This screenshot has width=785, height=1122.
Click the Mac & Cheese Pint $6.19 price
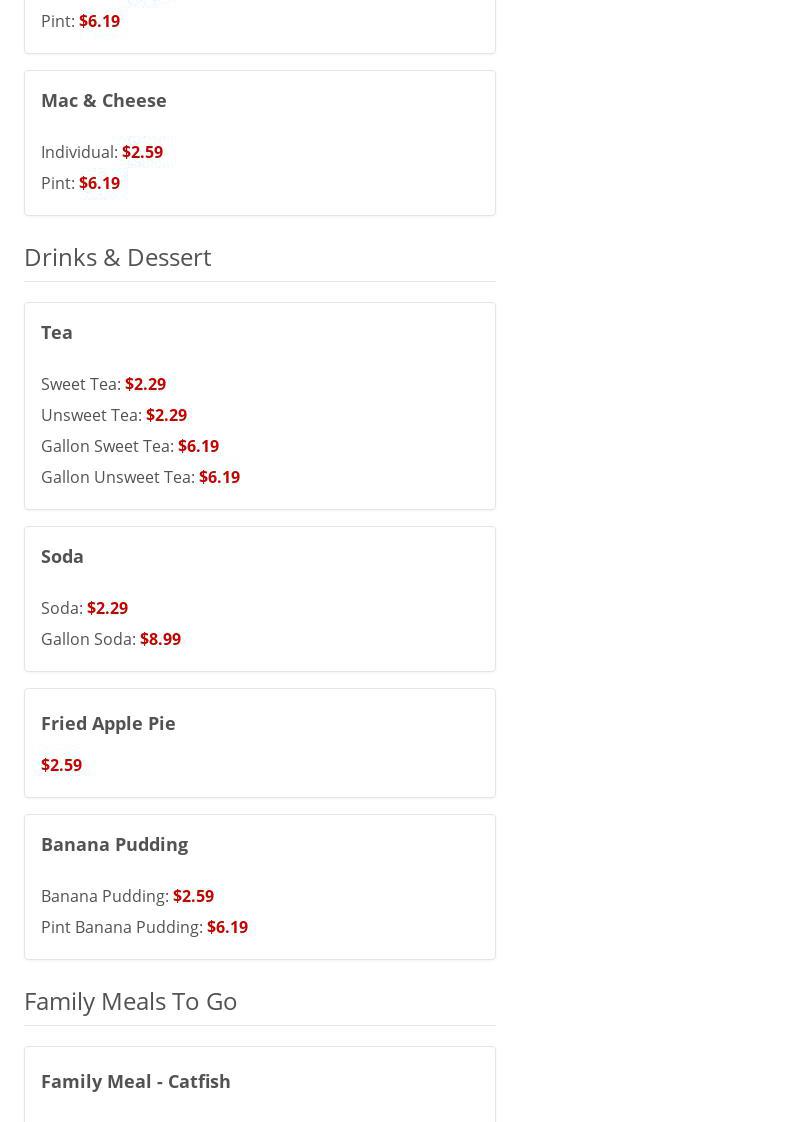click(99, 183)
